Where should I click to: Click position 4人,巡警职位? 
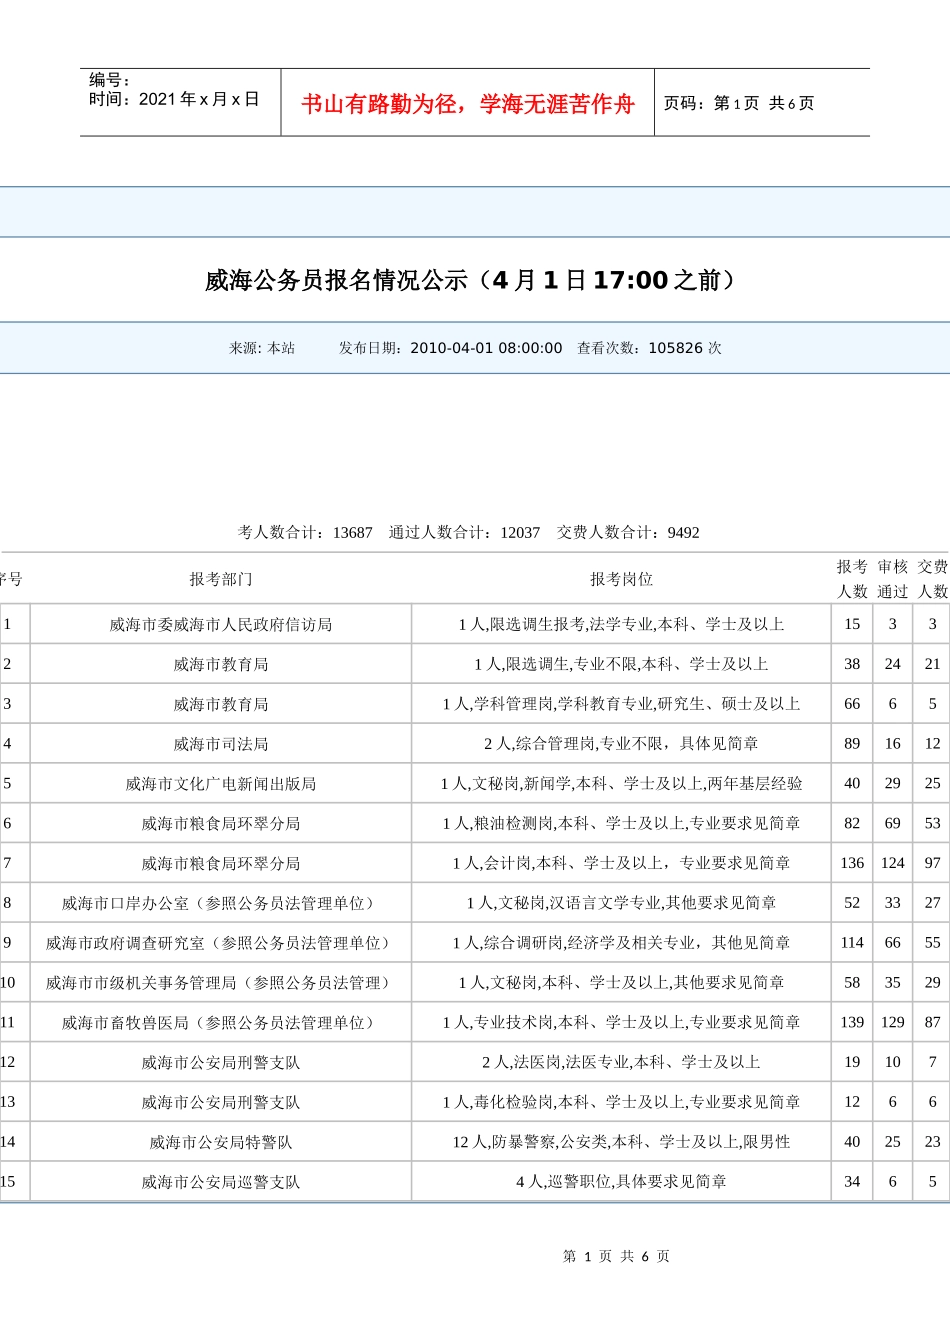[x=621, y=1182]
